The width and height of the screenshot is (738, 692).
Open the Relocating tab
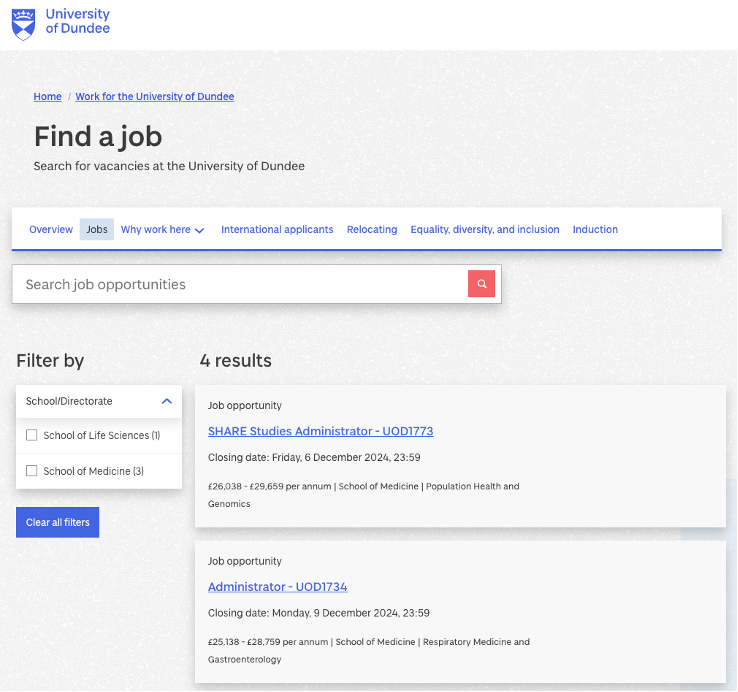(x=372, y=230)
